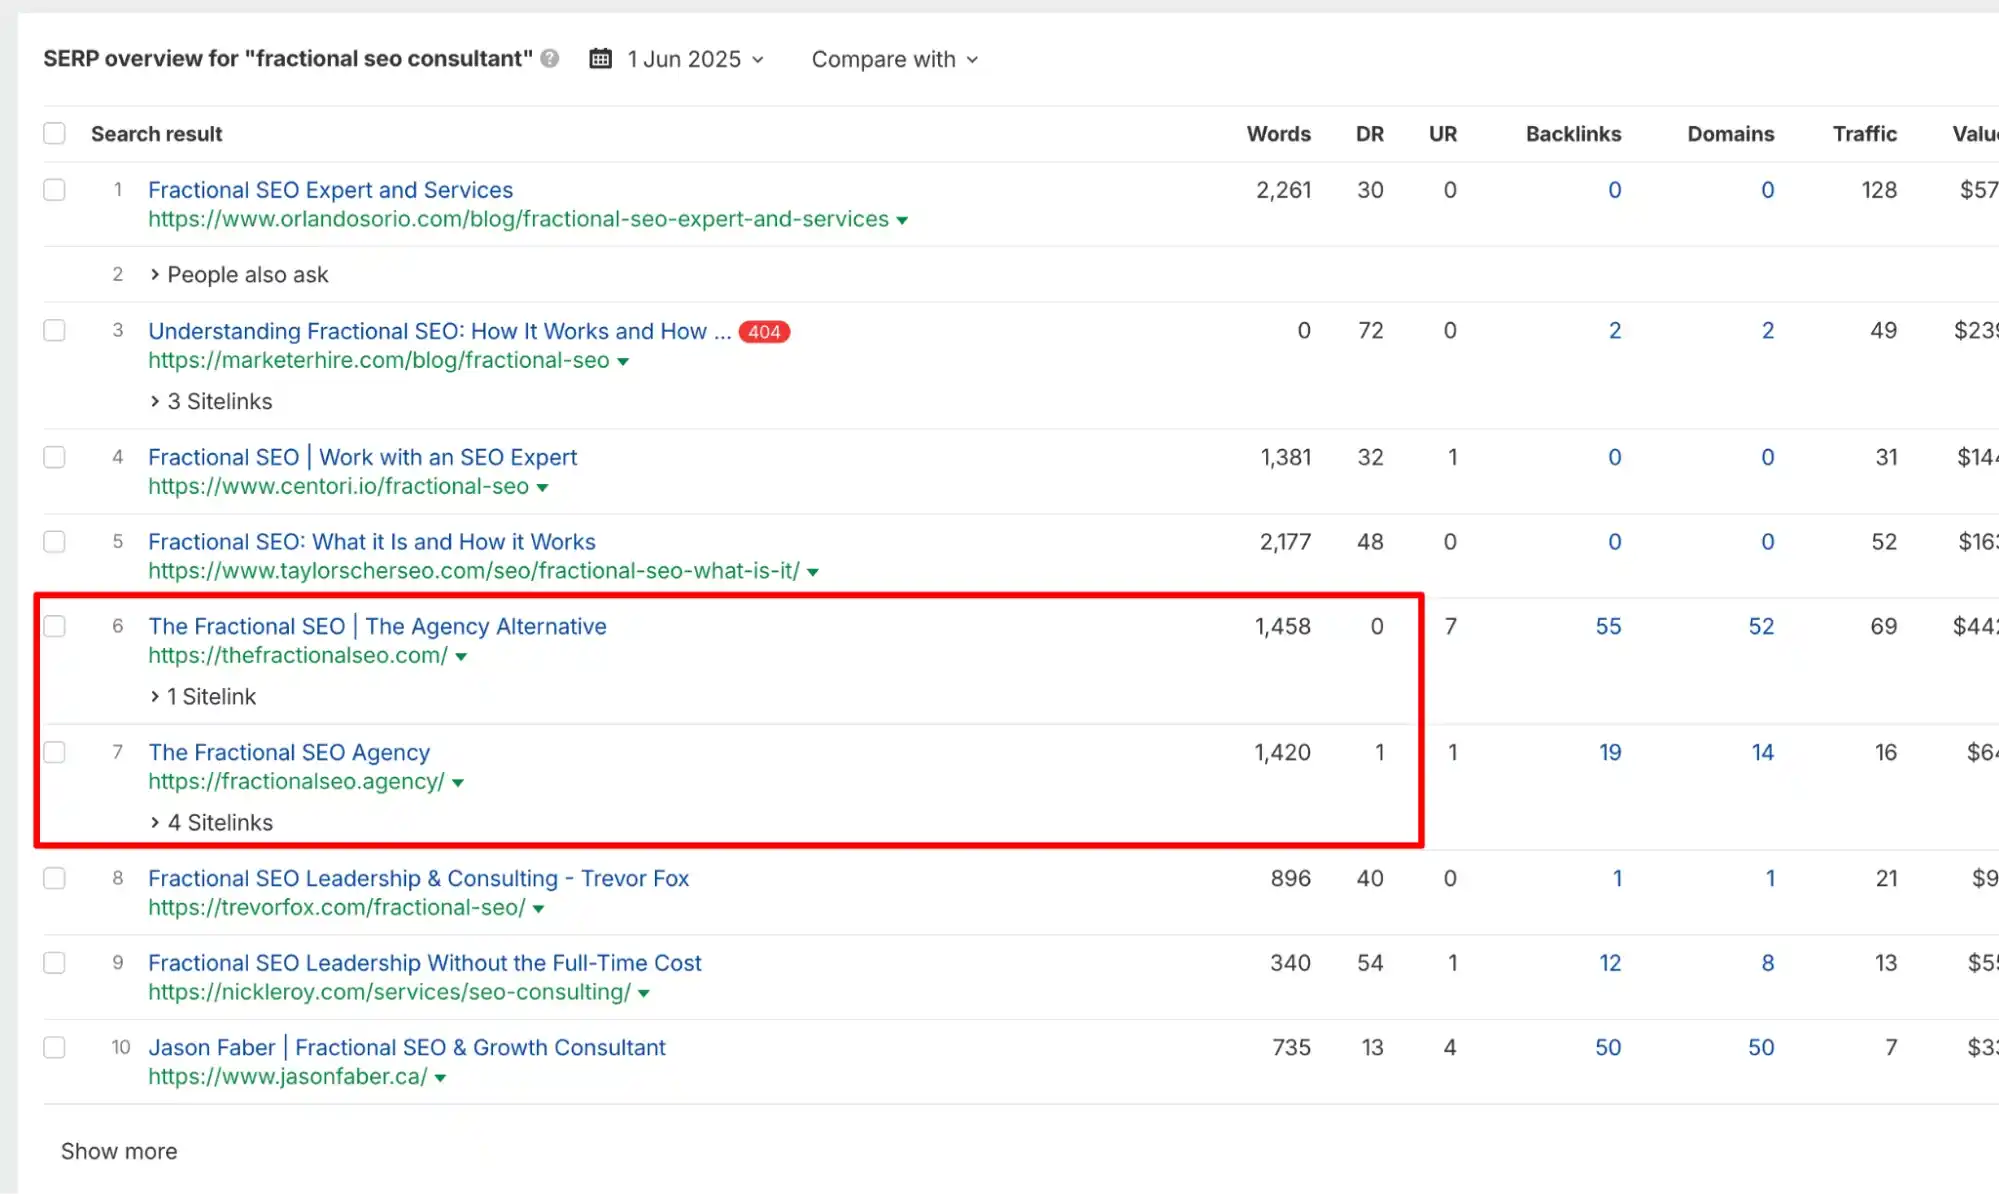The image size is (1999, 1194).
Task: Check the box for the nickleroy.com result
Action: (x=54, y=963)
